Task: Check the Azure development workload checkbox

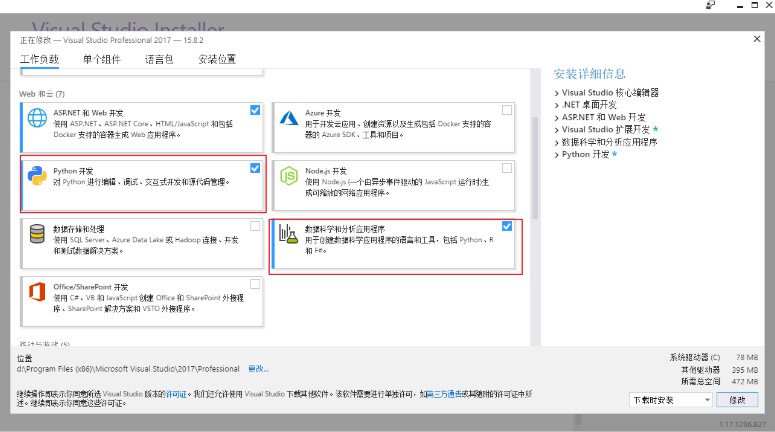Action: point(507,110)
